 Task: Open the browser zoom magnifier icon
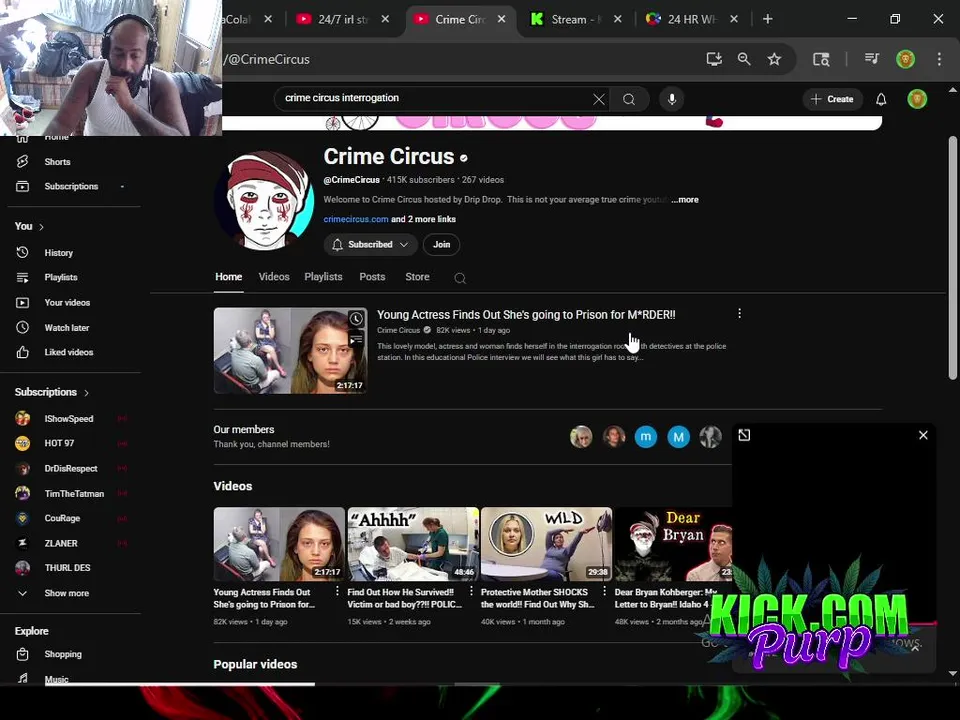(x=744, y=59)
